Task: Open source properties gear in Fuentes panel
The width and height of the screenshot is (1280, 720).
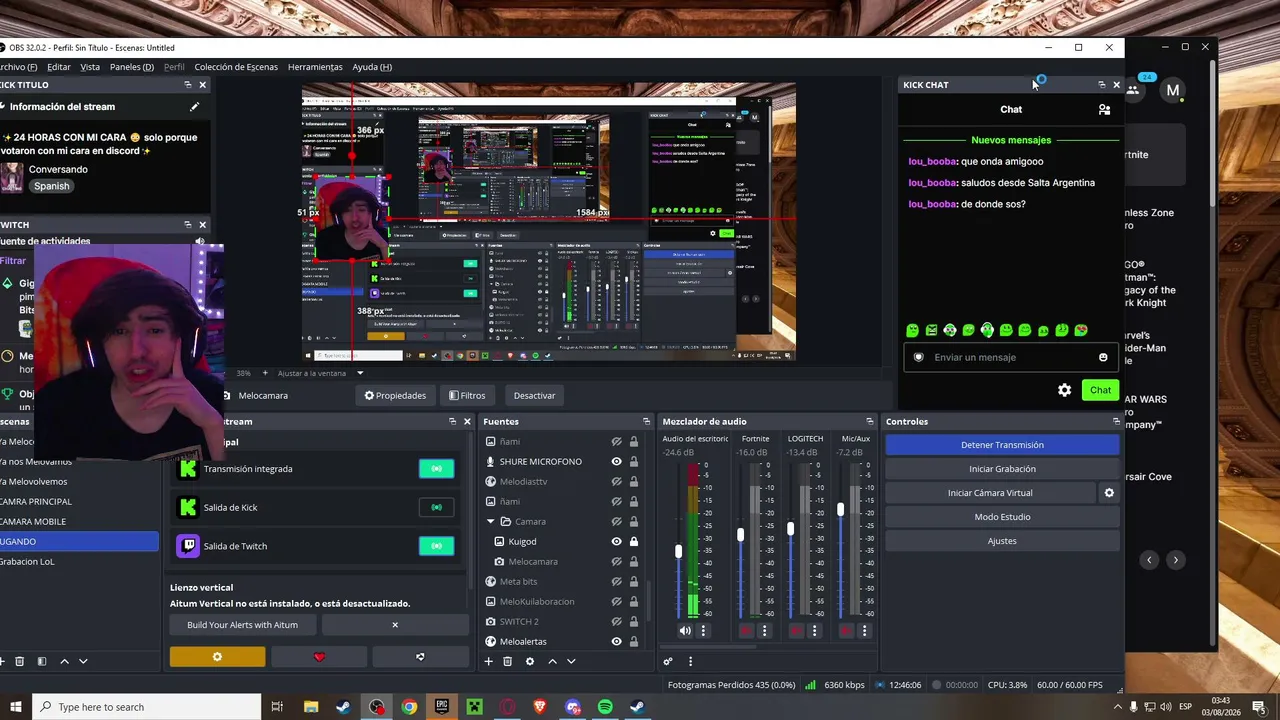Action: pos(529,661)
